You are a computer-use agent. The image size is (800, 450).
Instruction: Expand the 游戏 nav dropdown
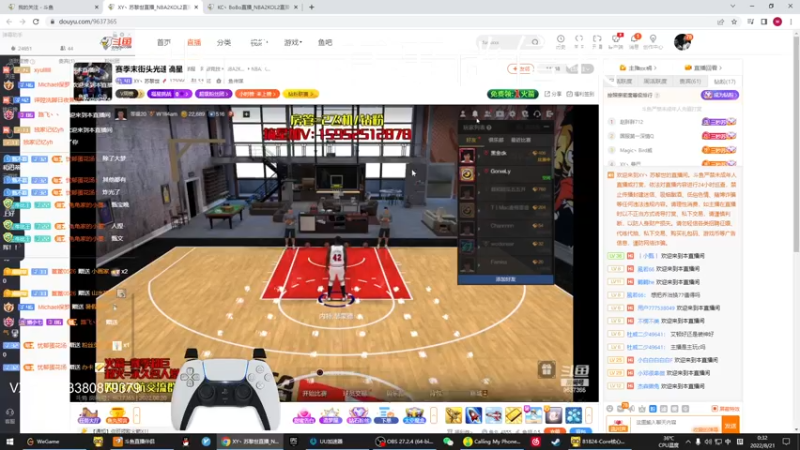pyautogui.click(x=293, y=42)
